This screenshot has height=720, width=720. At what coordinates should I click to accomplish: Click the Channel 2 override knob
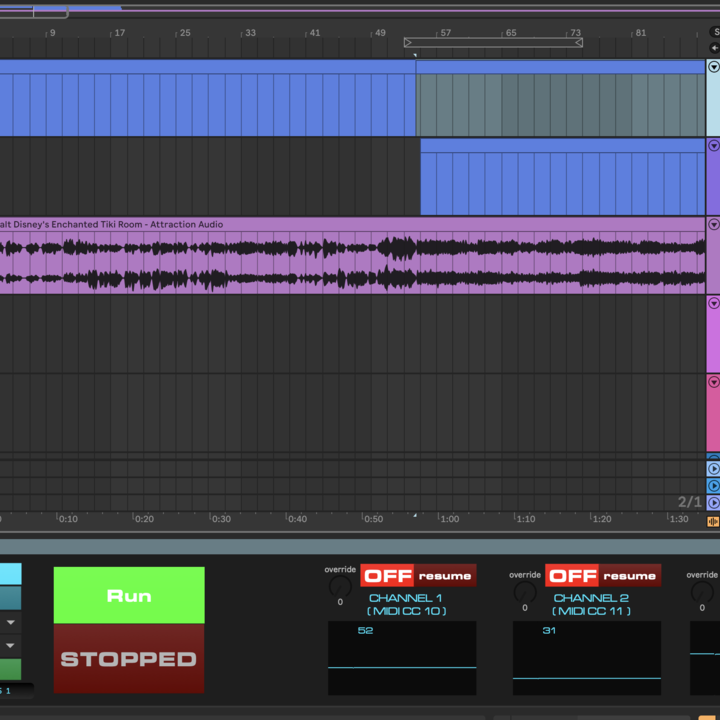[x=525, y=591]
